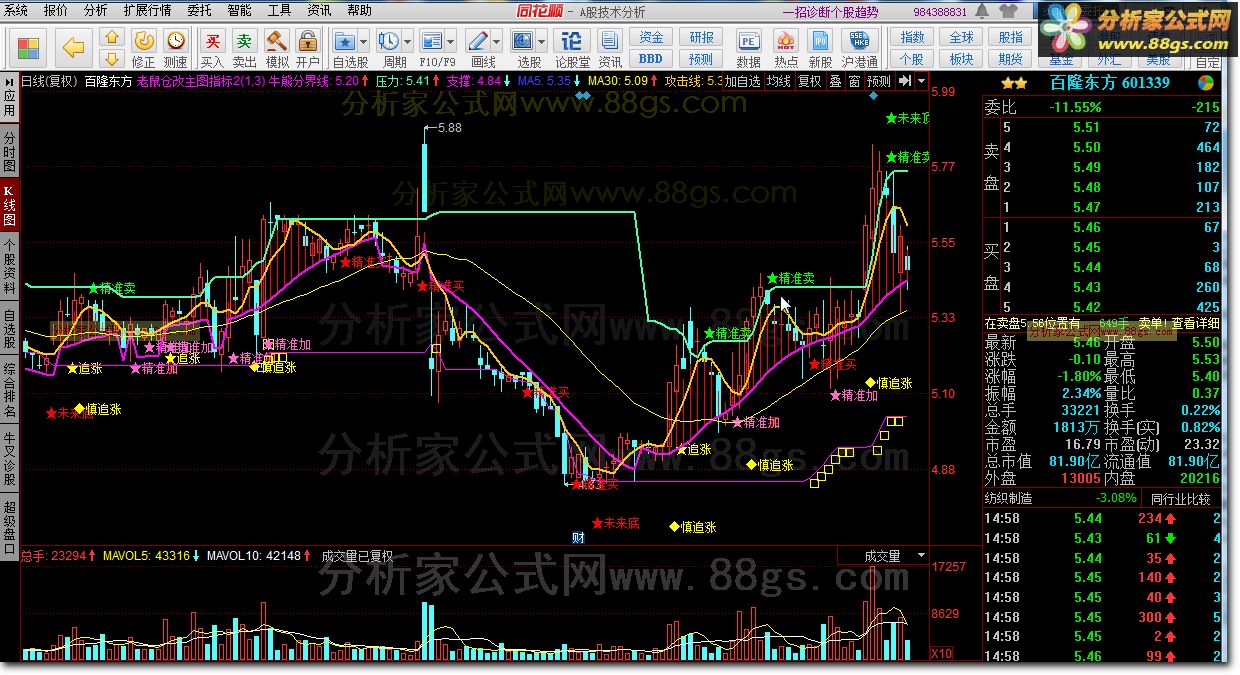Click the pie chart icon beside 601339
1240x675 pixels.
pyautogui.click(x=1208, y=82)
